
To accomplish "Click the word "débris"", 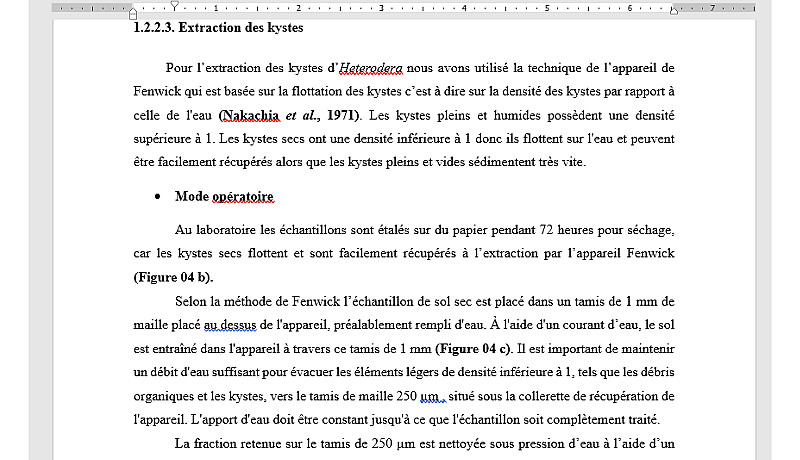I will (x=658, y=372).
